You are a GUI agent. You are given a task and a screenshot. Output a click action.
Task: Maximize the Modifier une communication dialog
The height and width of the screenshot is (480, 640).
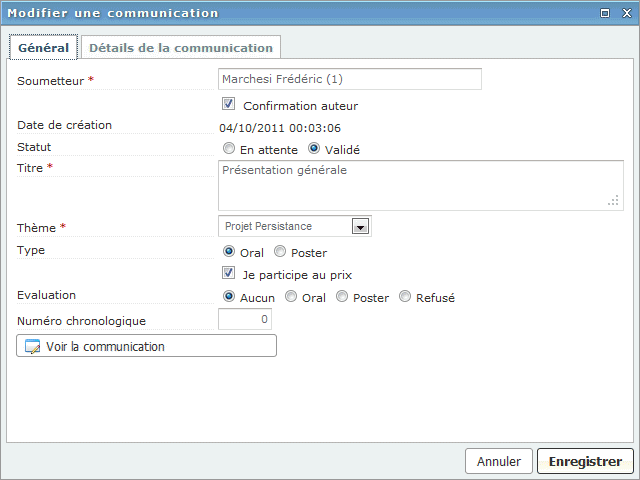[605, 13]
